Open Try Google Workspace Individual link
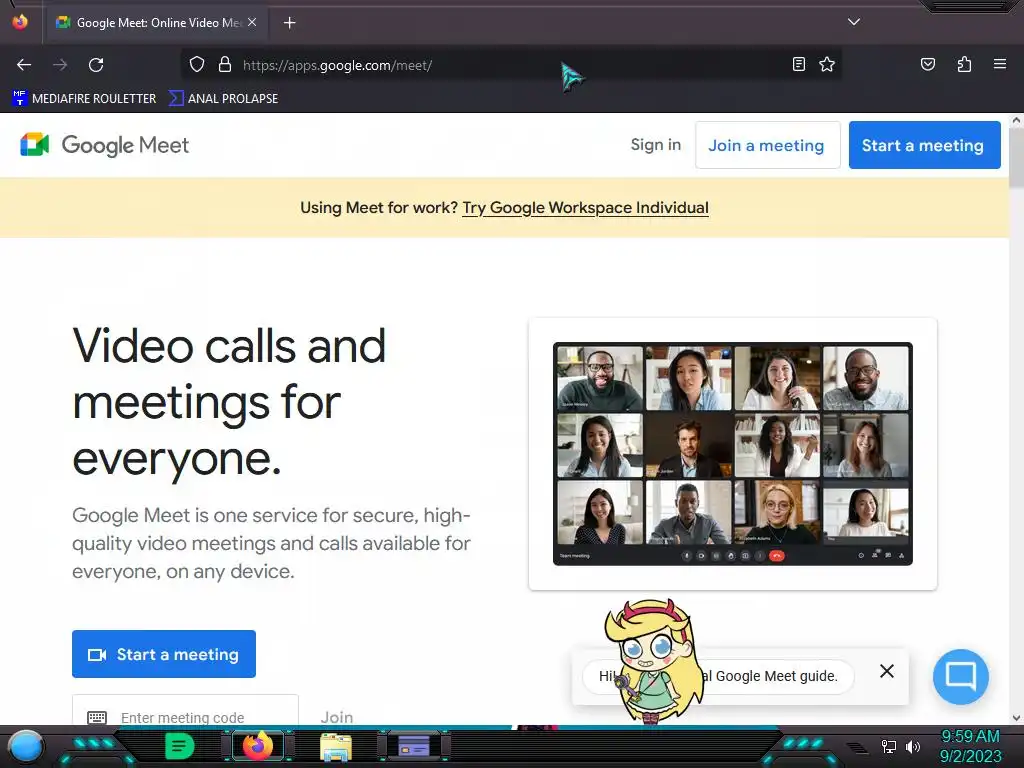The height and width of the screenshot is (768, 1024). [x=585, y=208]
